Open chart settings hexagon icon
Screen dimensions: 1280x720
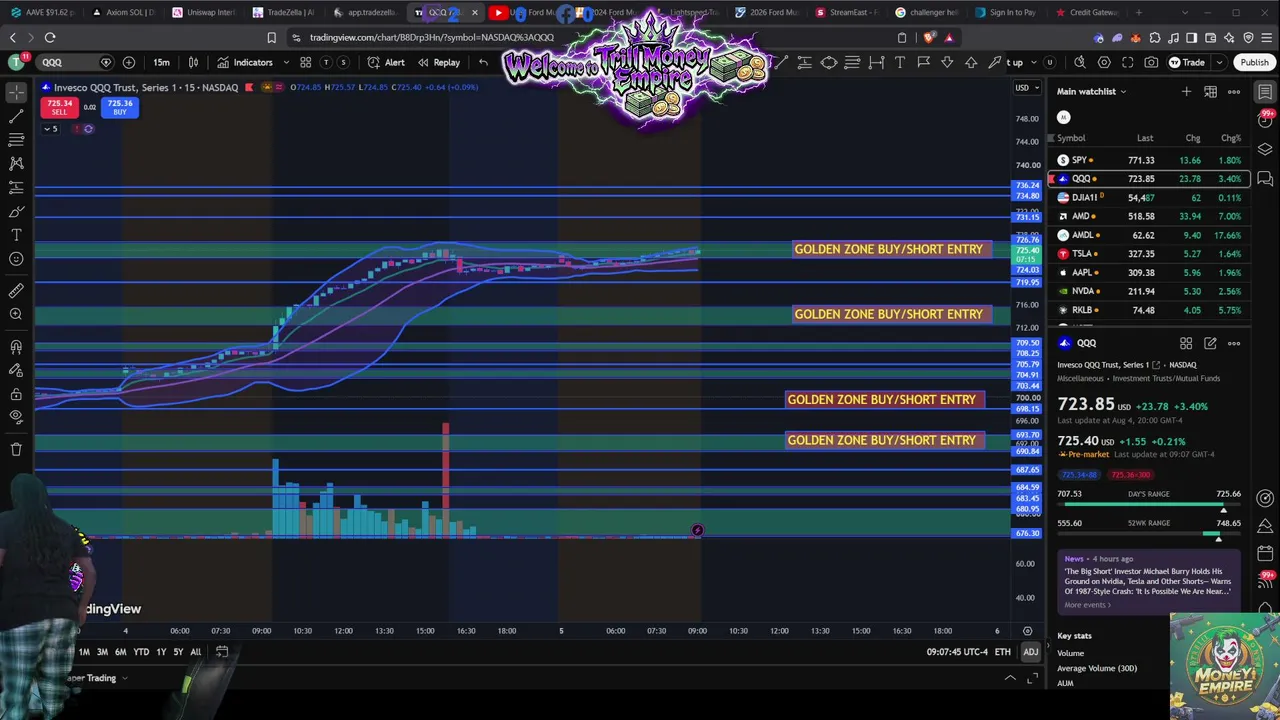click(x=1105, y=62)
